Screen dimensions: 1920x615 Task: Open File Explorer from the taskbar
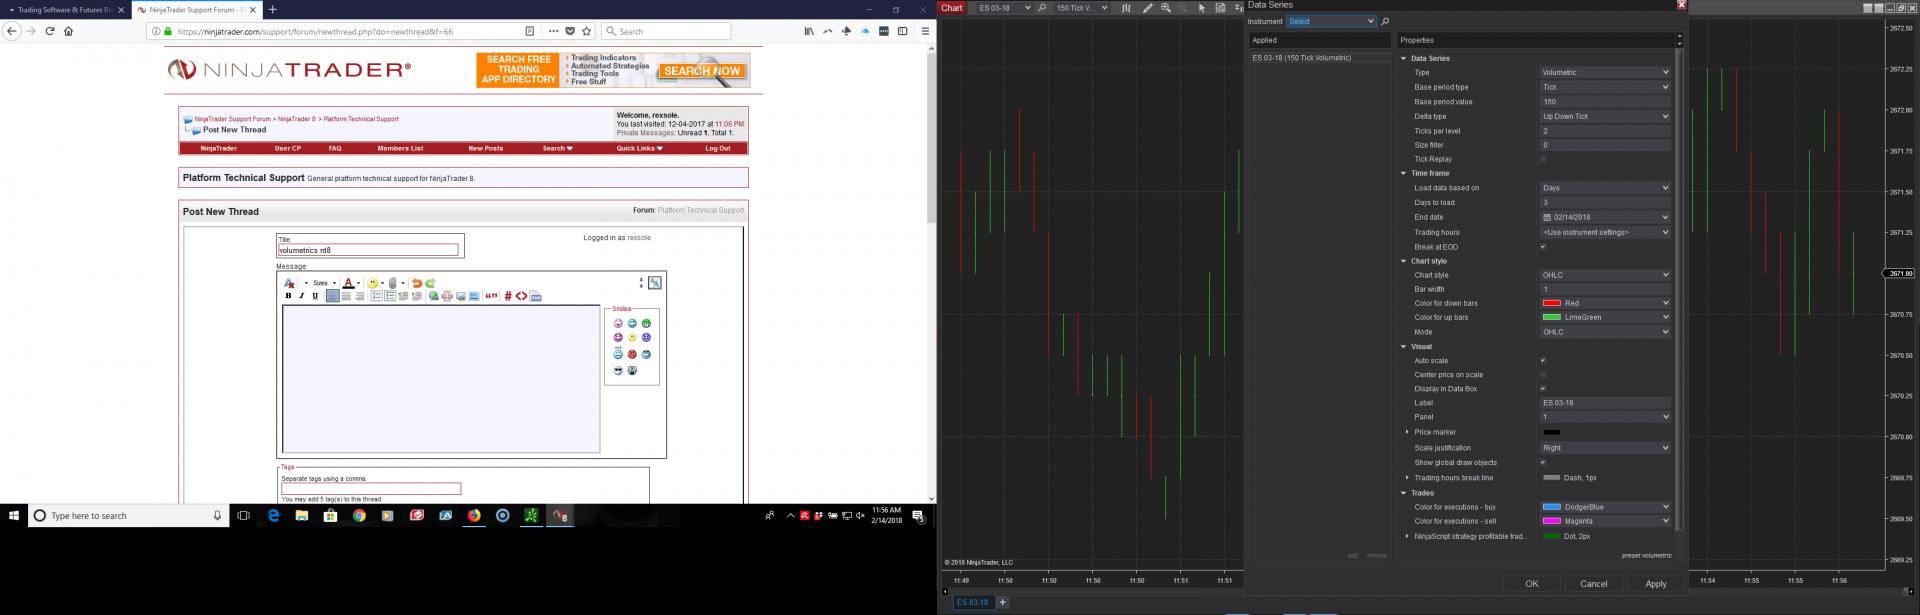301,516
